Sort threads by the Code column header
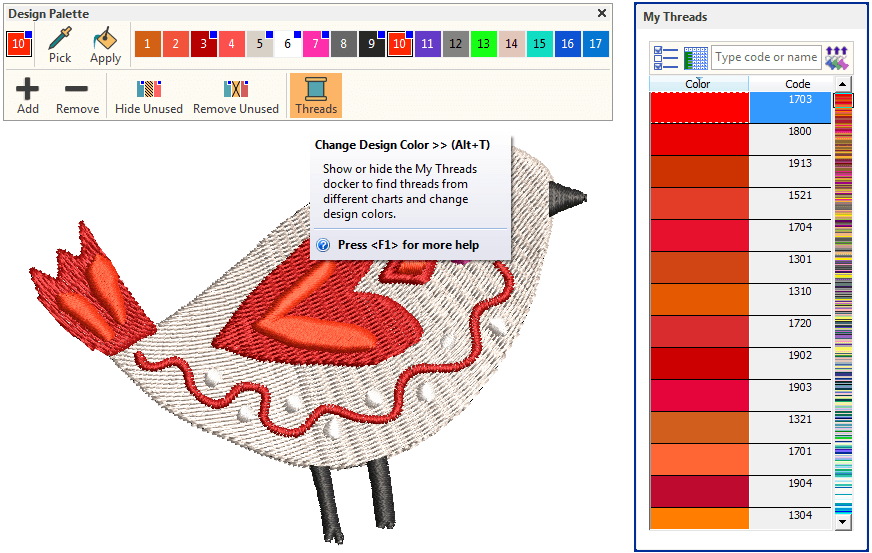 [x=797, y=84]
